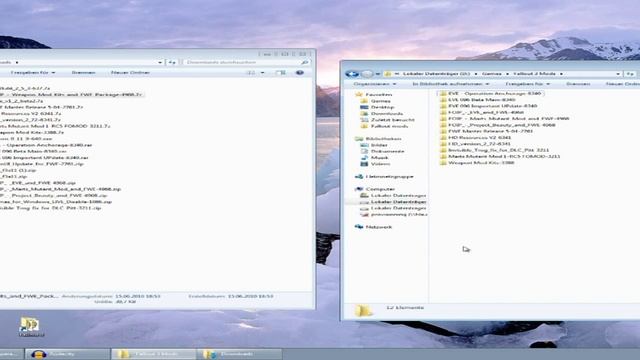Viewport: 640px width, 360px height.
Task: Select folder 'HD_version_2_72-6341'
Action: [x=479, y=144]
